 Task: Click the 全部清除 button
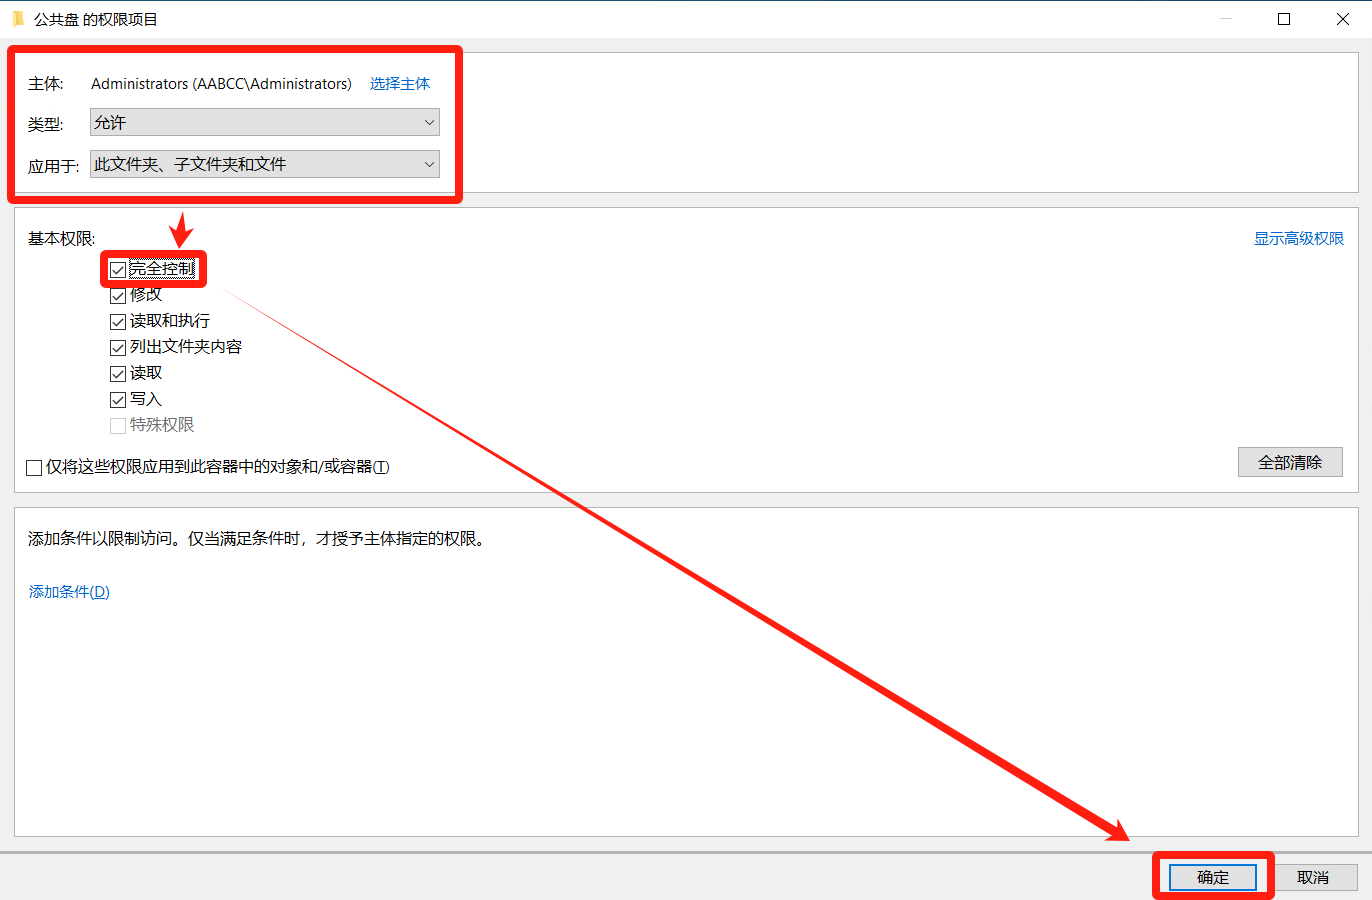1290,462
